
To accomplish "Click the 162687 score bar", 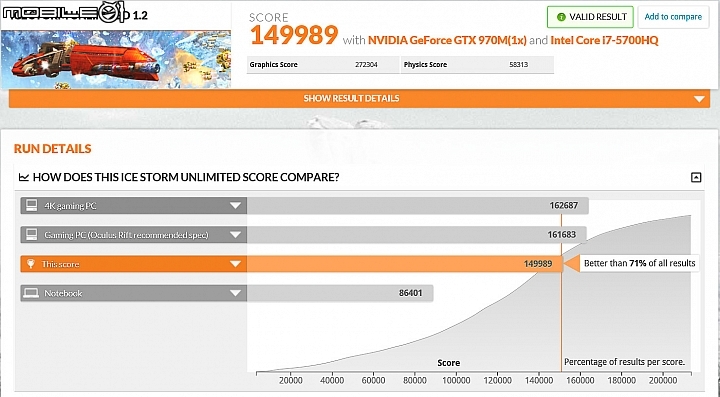I will (417, 206).
